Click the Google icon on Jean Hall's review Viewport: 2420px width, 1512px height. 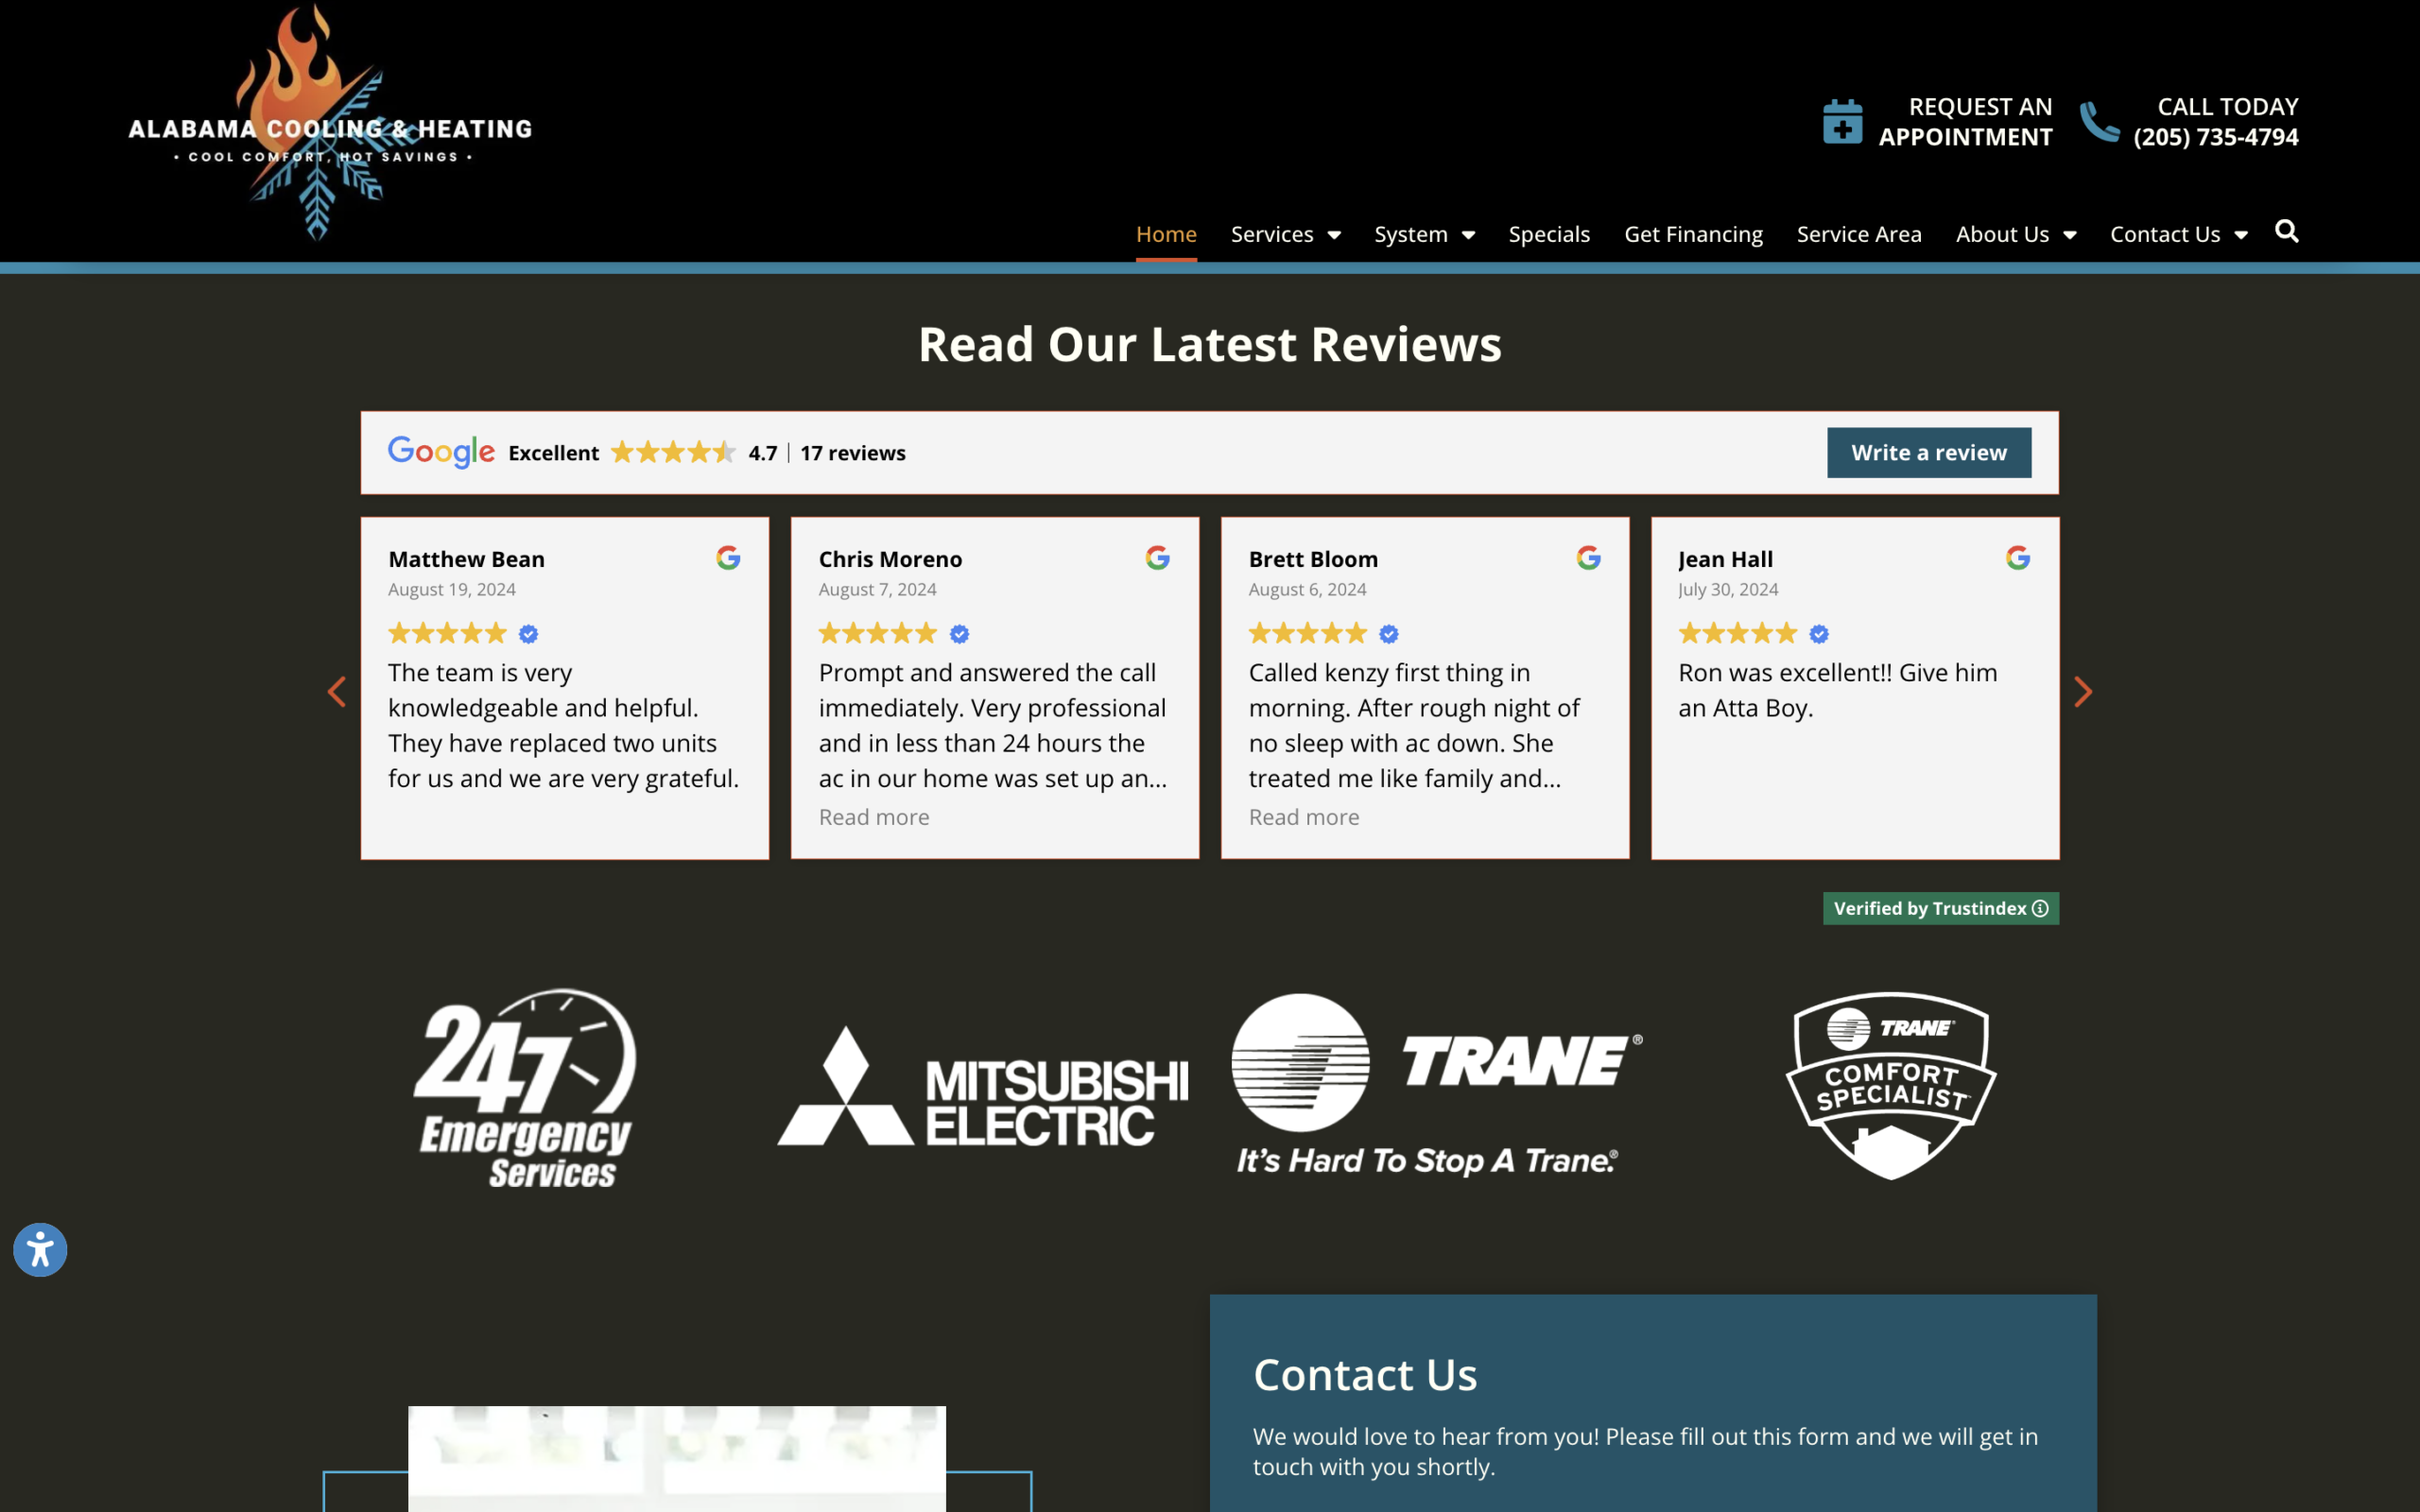(2018, 558)
